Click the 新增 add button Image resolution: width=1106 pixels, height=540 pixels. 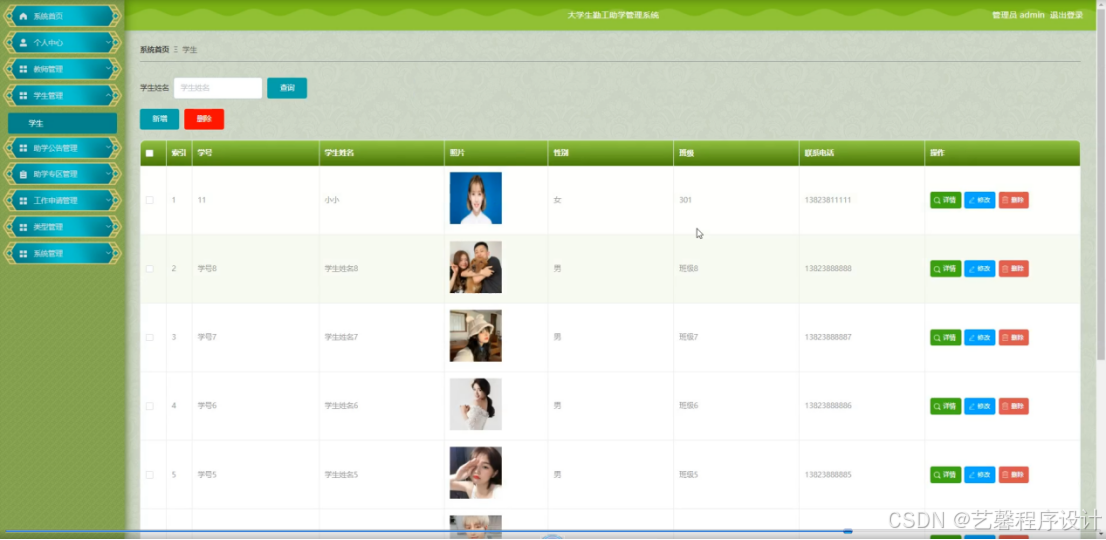click(159, 119)
